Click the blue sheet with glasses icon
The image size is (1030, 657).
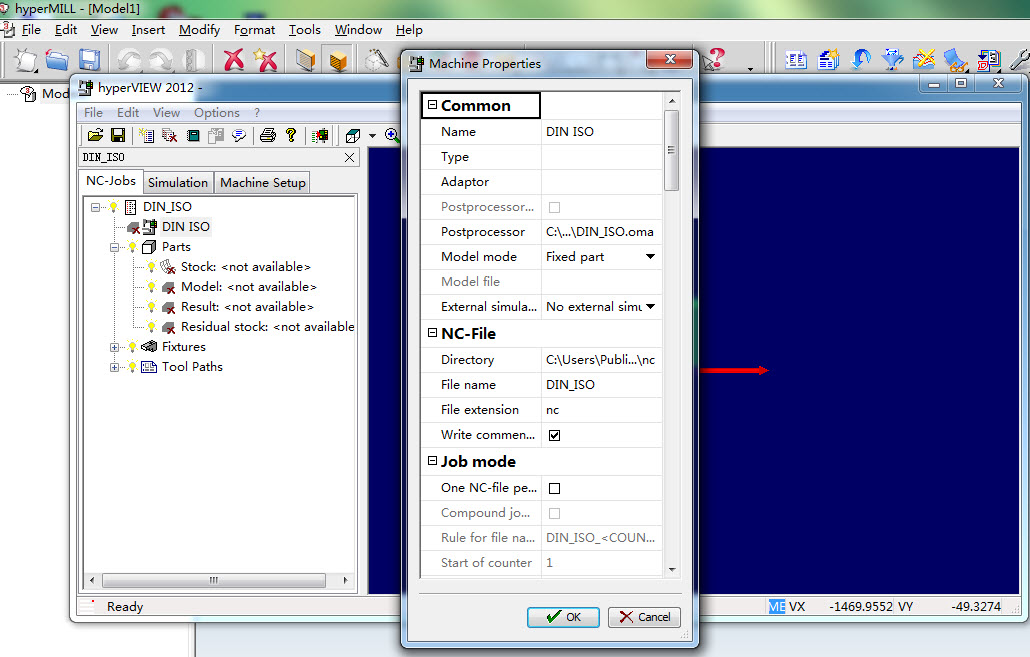coord(956,60)
